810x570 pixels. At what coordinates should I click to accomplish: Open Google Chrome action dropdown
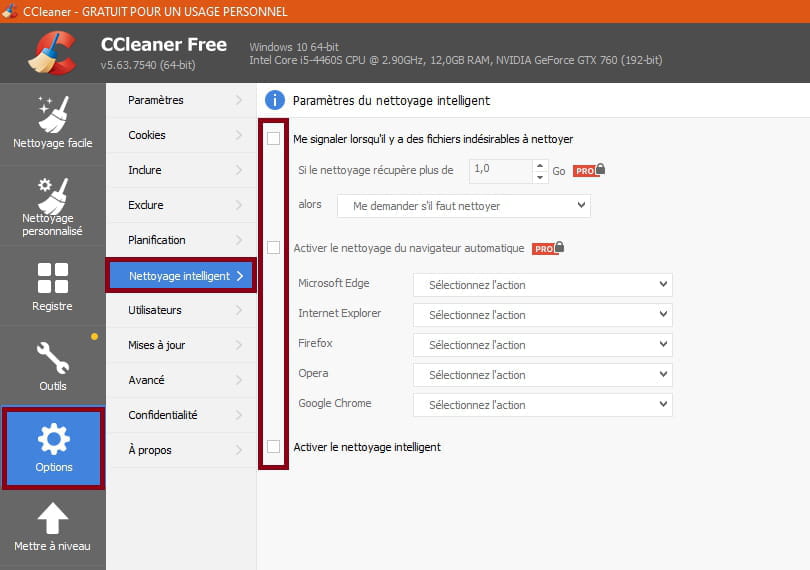click(542, 405)
